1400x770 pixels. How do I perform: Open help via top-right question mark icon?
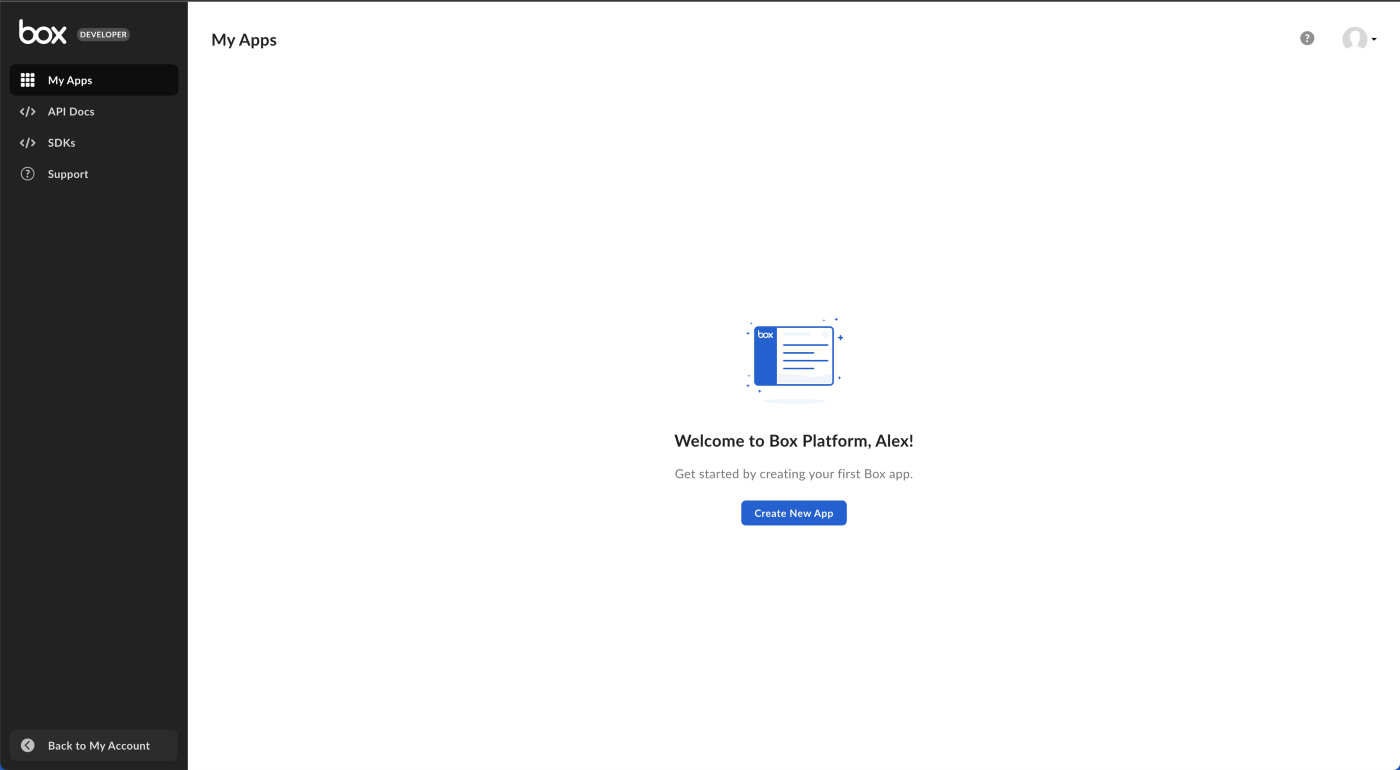pyautogui.click(x=1307, y=38)
